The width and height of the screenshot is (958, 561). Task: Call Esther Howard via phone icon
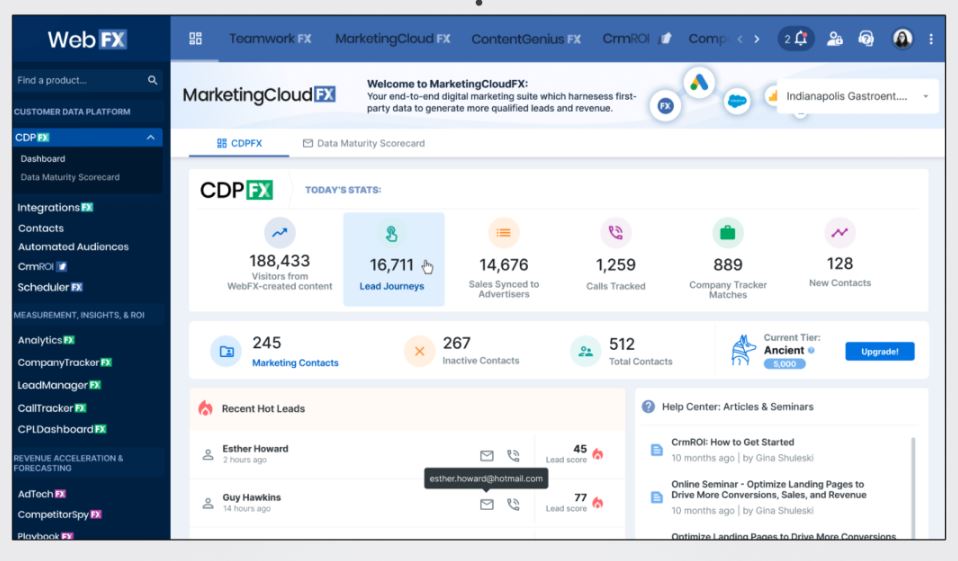click(513, 455)
